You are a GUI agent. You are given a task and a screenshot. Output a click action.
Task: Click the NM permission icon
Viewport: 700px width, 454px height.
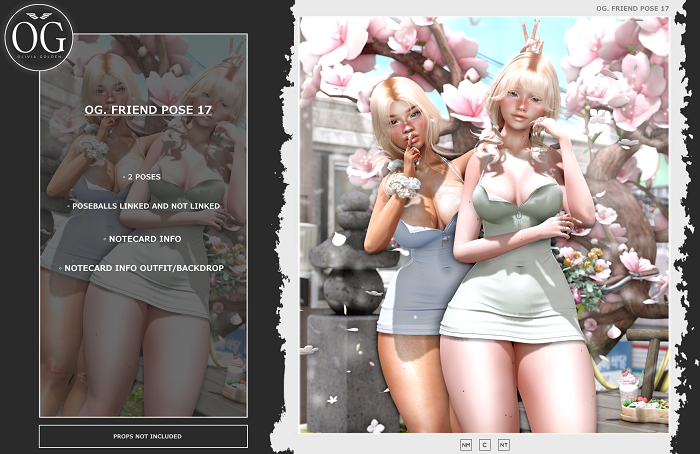click(x=466, y=445)
